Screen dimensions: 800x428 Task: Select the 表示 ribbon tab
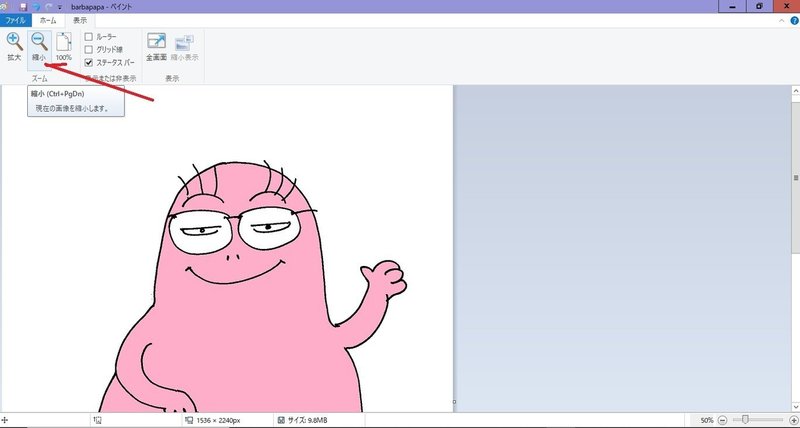pyautogui.click(x=80, y=20)
